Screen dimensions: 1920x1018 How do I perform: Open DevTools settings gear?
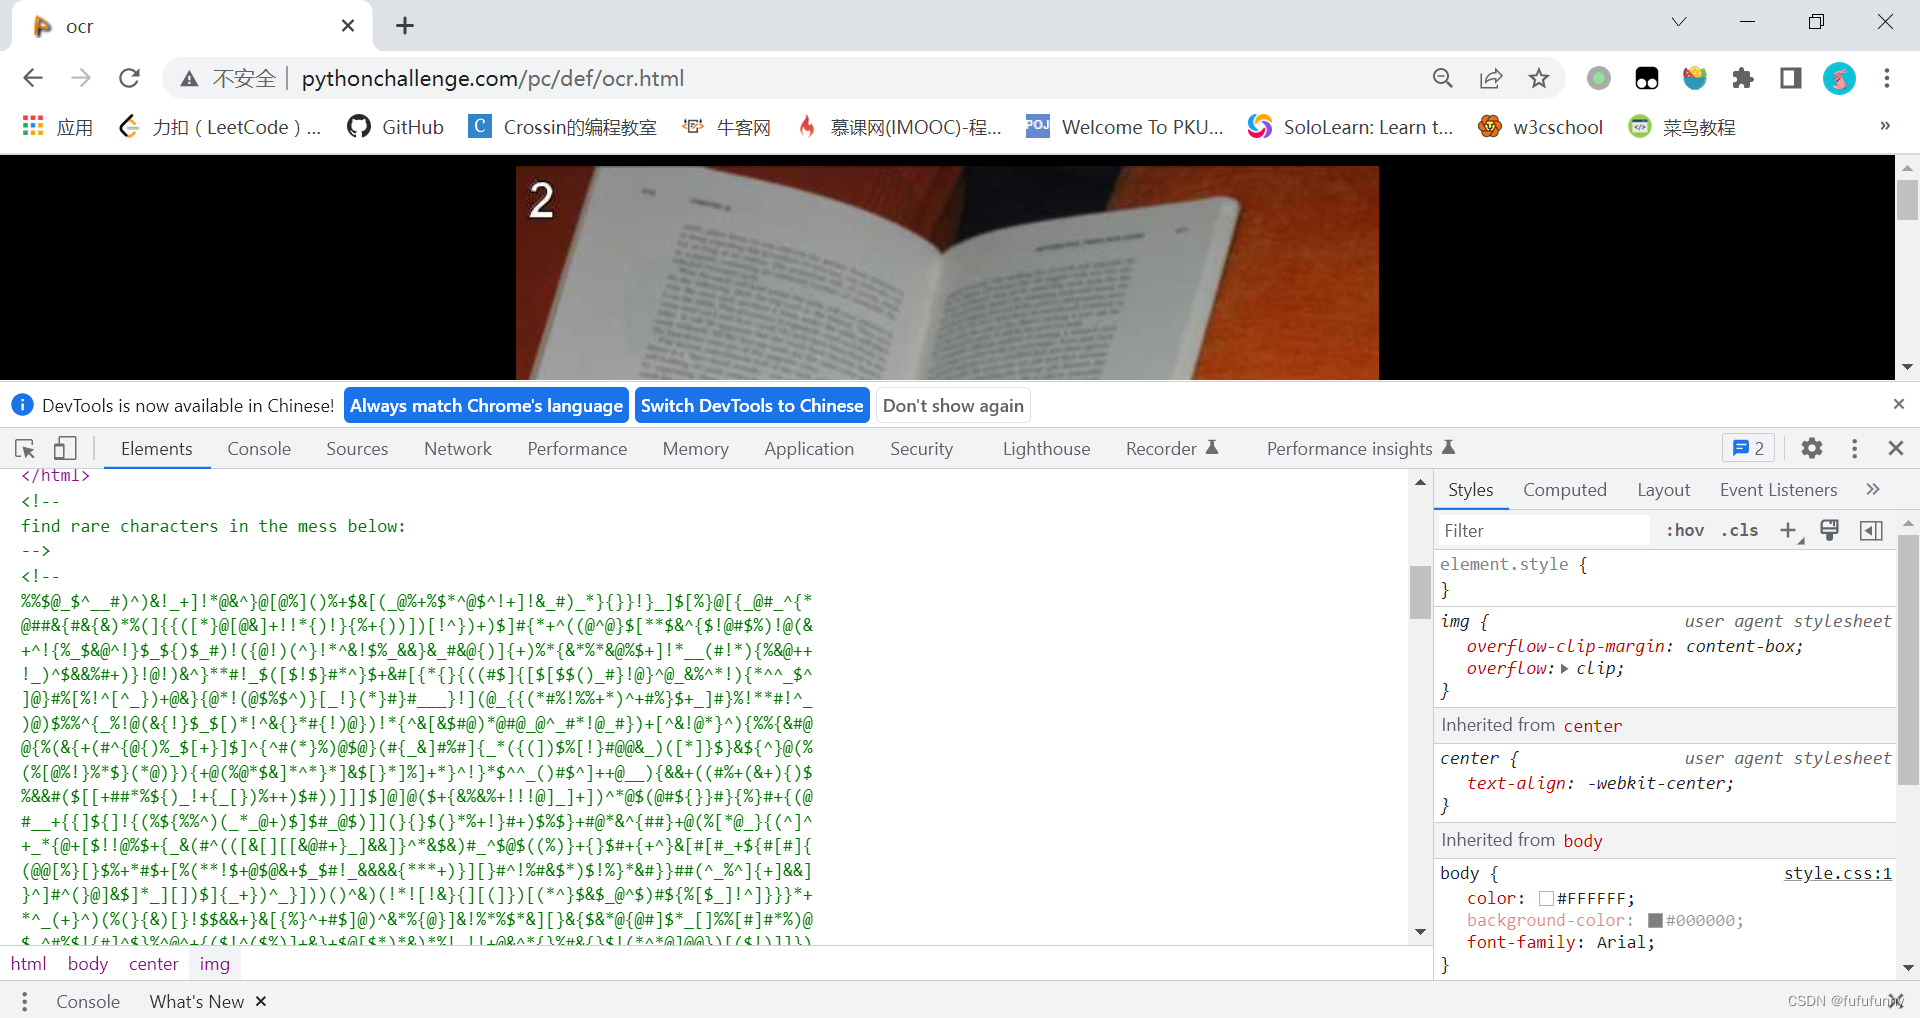pyautogui.click(x=1810, y=448)
